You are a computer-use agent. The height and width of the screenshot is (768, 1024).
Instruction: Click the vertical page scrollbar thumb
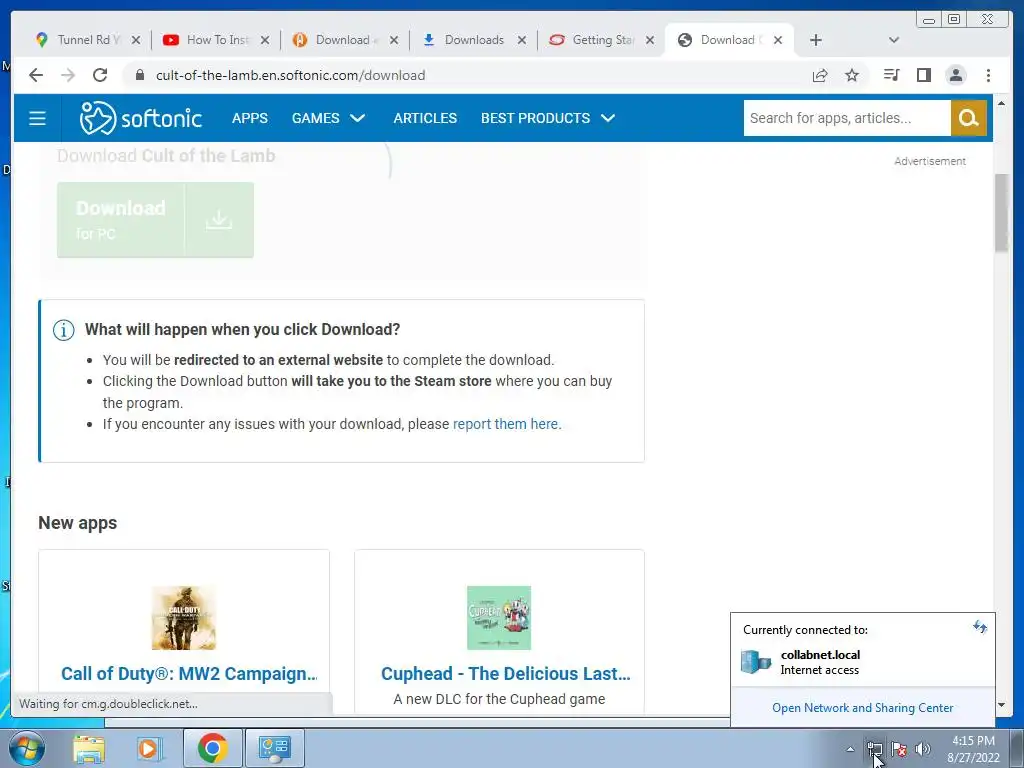pos(1001,212)
